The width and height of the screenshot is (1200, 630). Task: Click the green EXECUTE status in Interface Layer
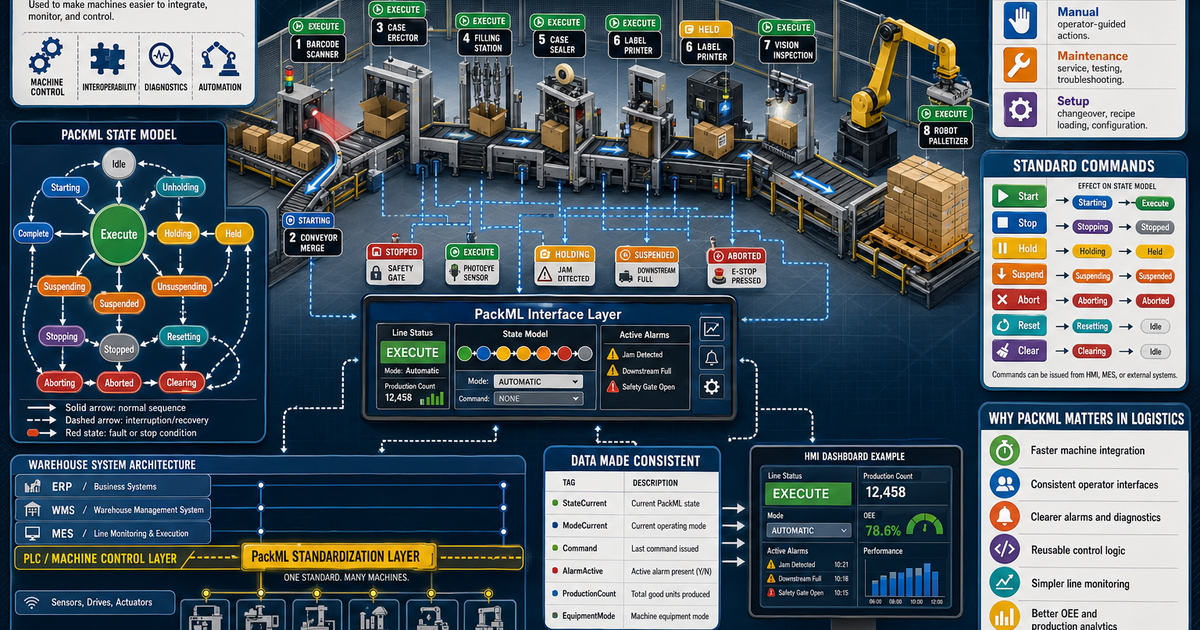[x=412, y=352]
